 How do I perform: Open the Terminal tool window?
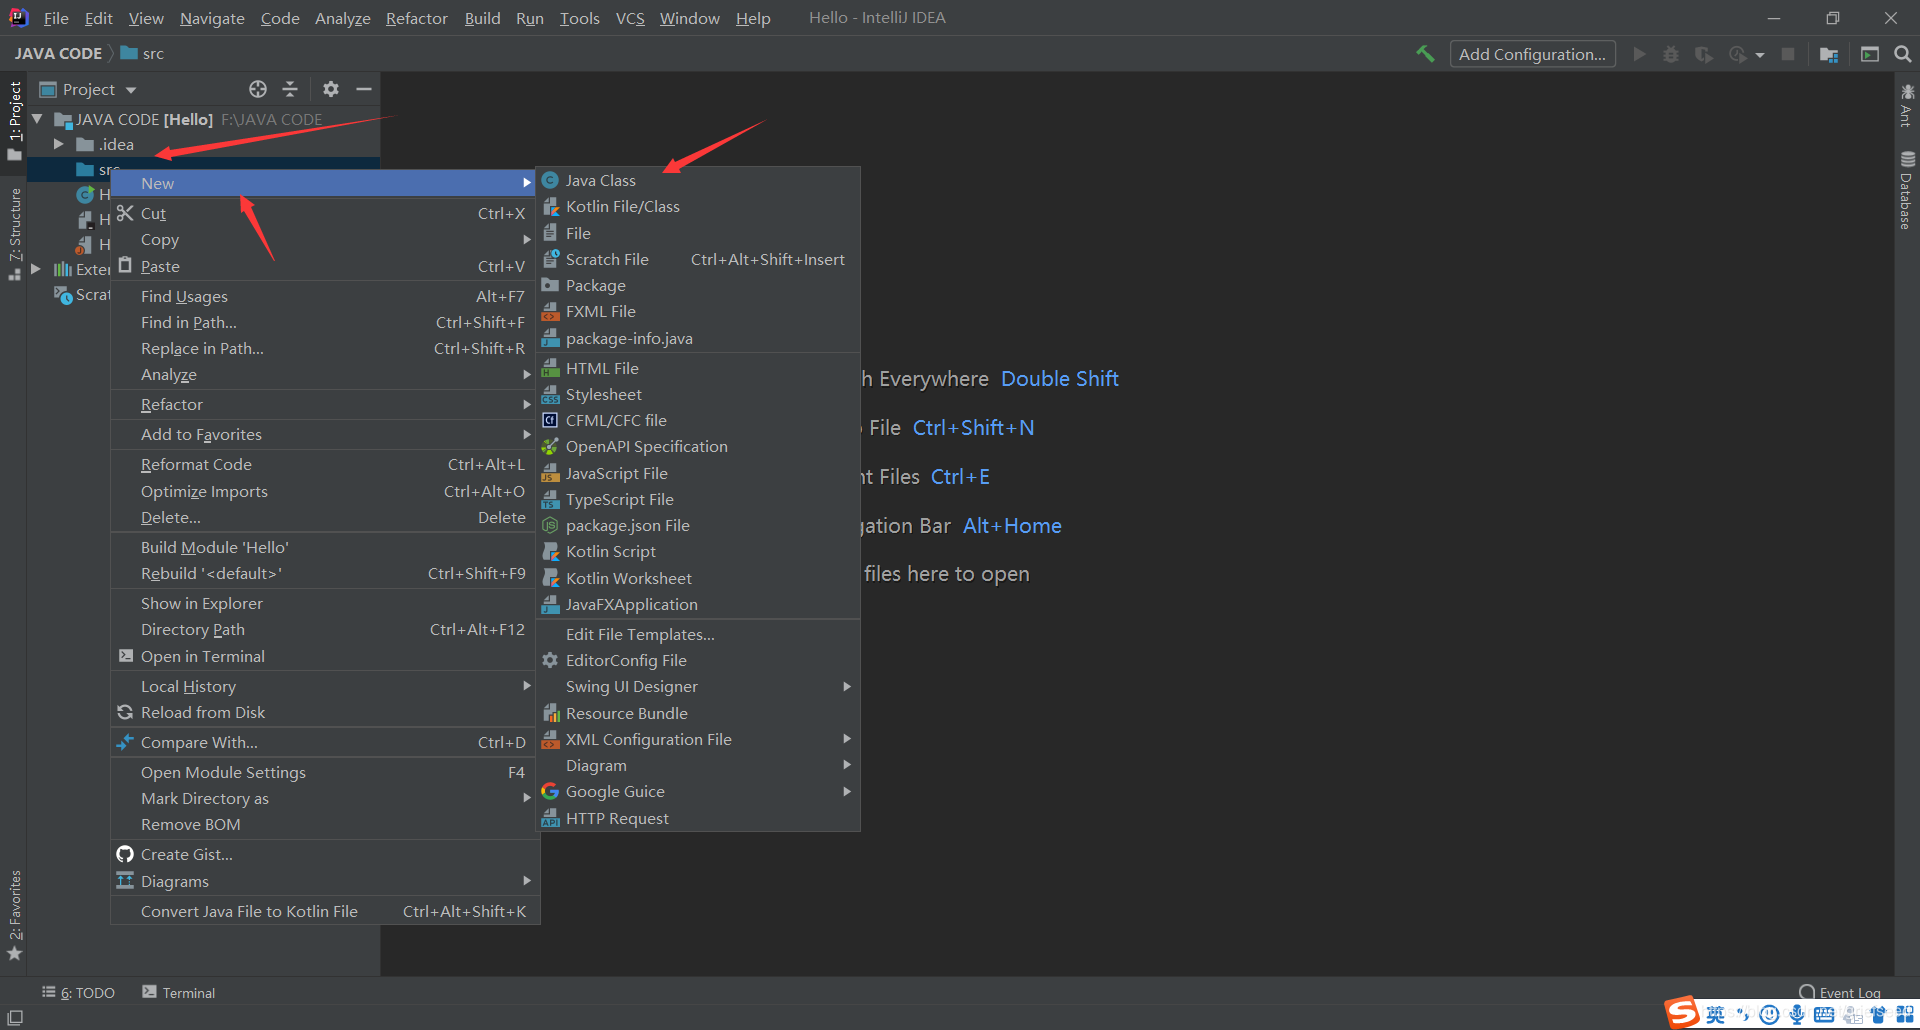point(179,992)
